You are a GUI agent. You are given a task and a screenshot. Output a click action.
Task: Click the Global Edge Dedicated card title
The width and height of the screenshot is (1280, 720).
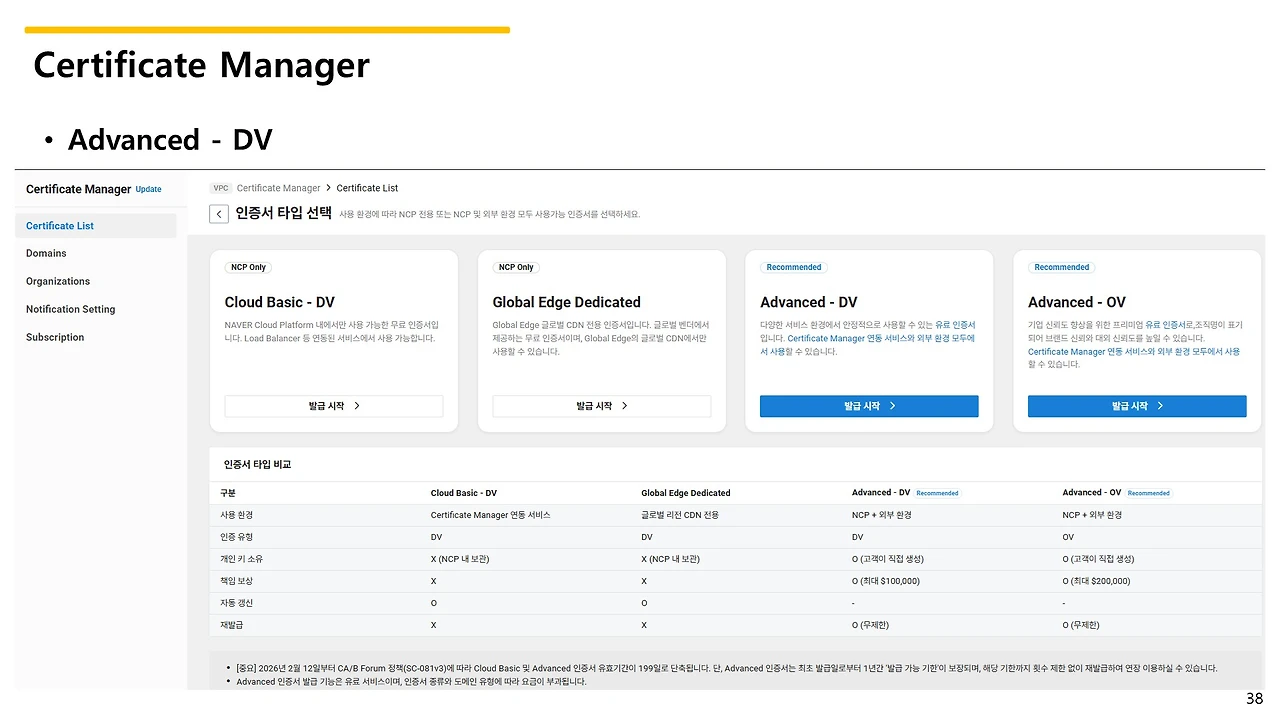(x=567, y=302)
